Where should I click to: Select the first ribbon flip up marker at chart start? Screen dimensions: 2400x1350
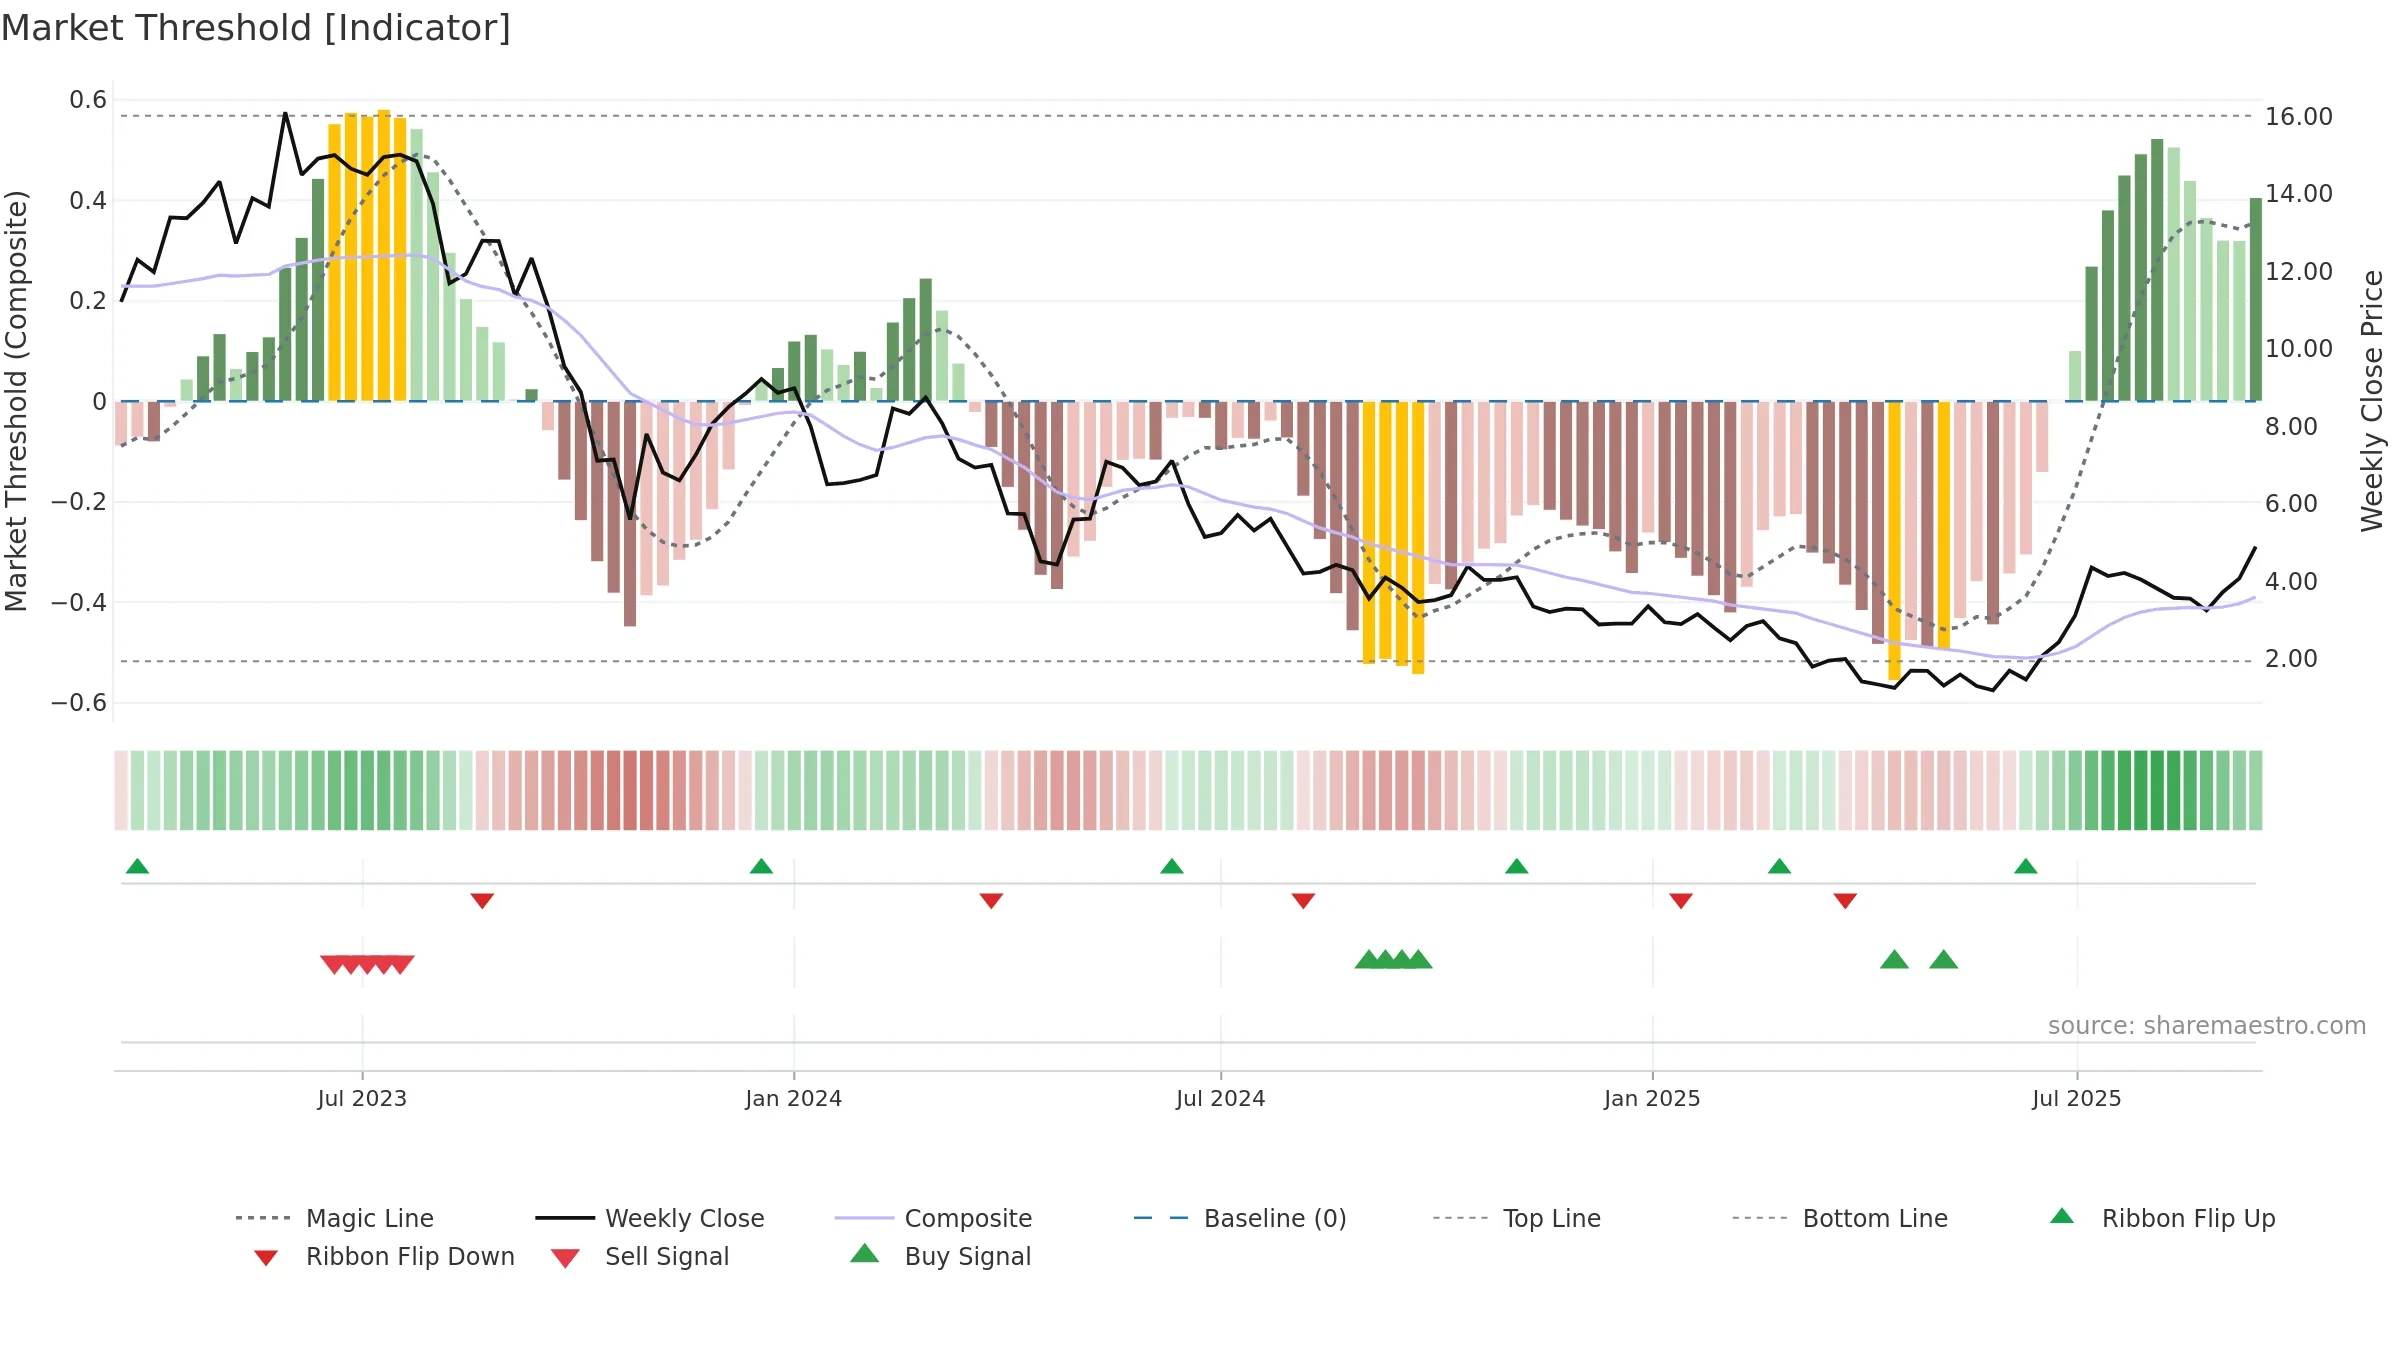[x=137, y=866]
